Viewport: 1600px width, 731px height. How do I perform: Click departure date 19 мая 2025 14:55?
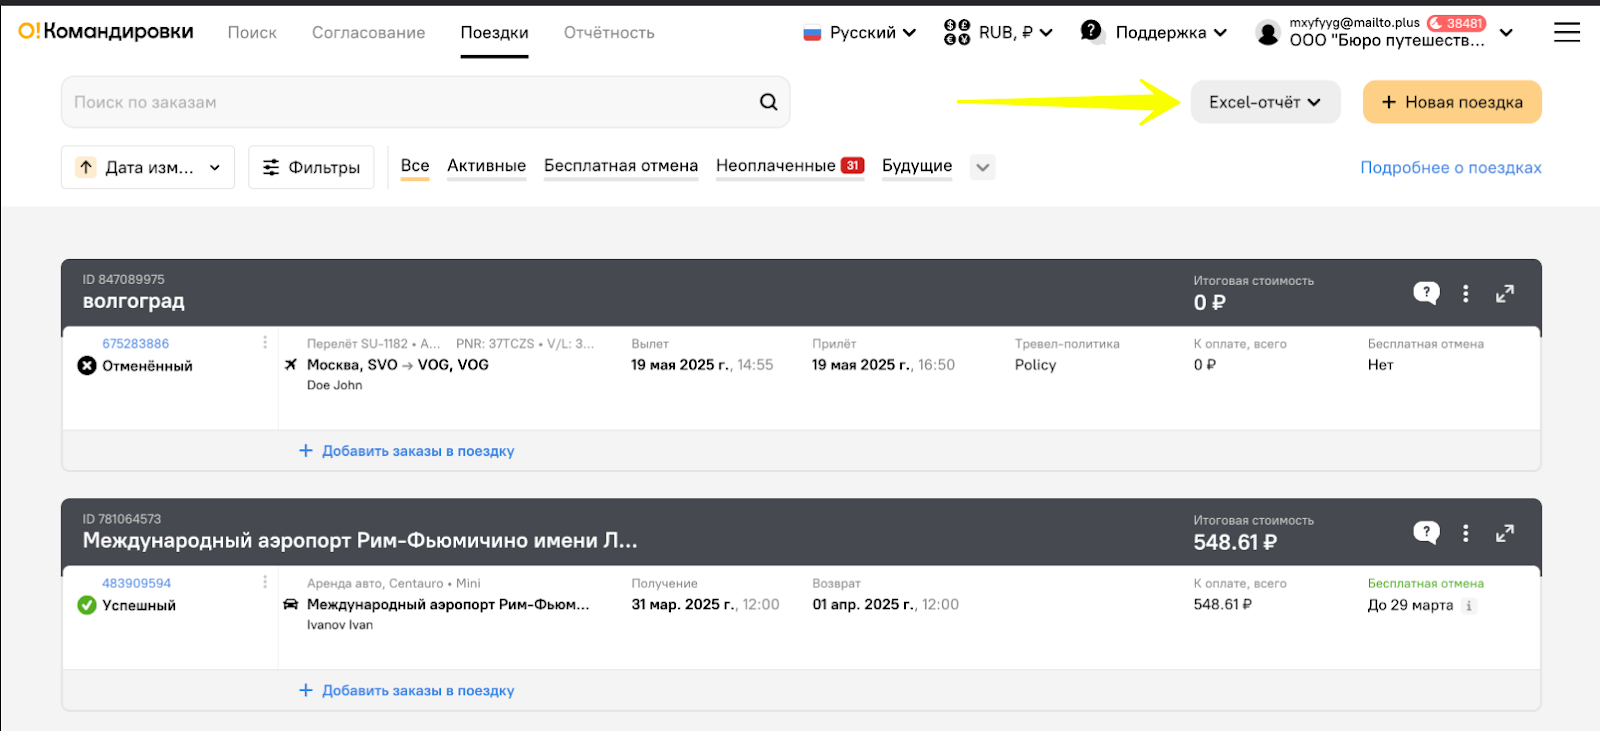[x=702, y=365]
